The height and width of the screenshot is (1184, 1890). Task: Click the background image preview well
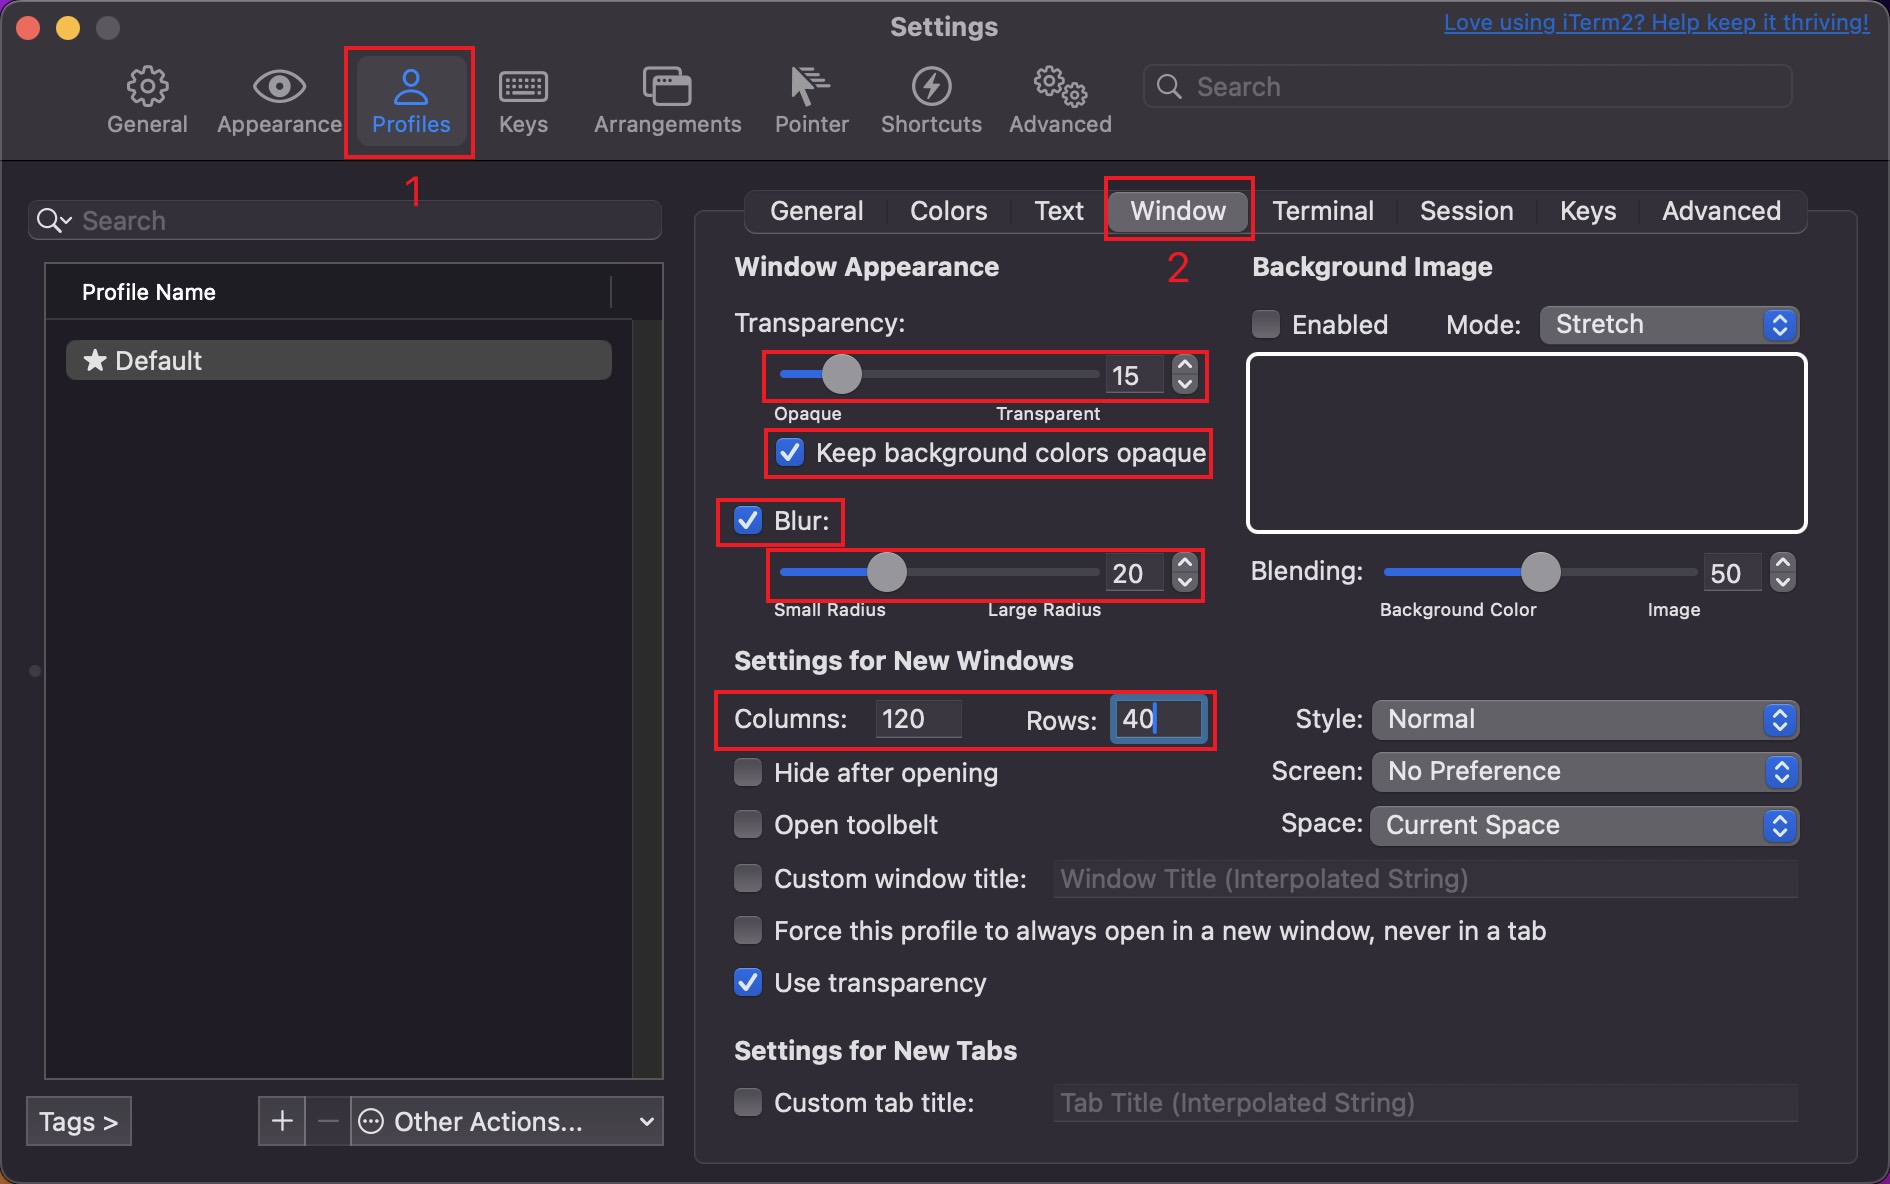(x=1526, y=443)
